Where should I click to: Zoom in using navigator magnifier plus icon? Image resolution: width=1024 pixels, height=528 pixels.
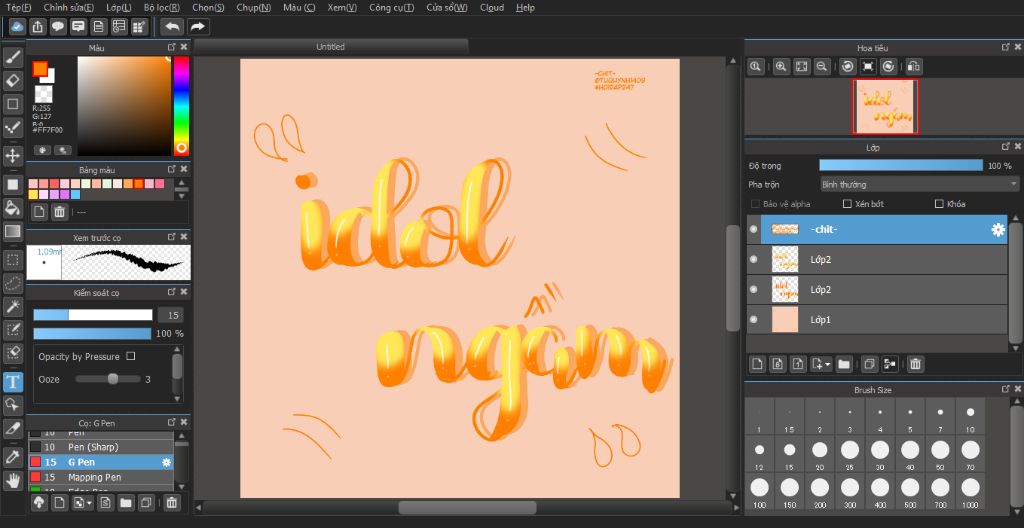click(781, 66)
